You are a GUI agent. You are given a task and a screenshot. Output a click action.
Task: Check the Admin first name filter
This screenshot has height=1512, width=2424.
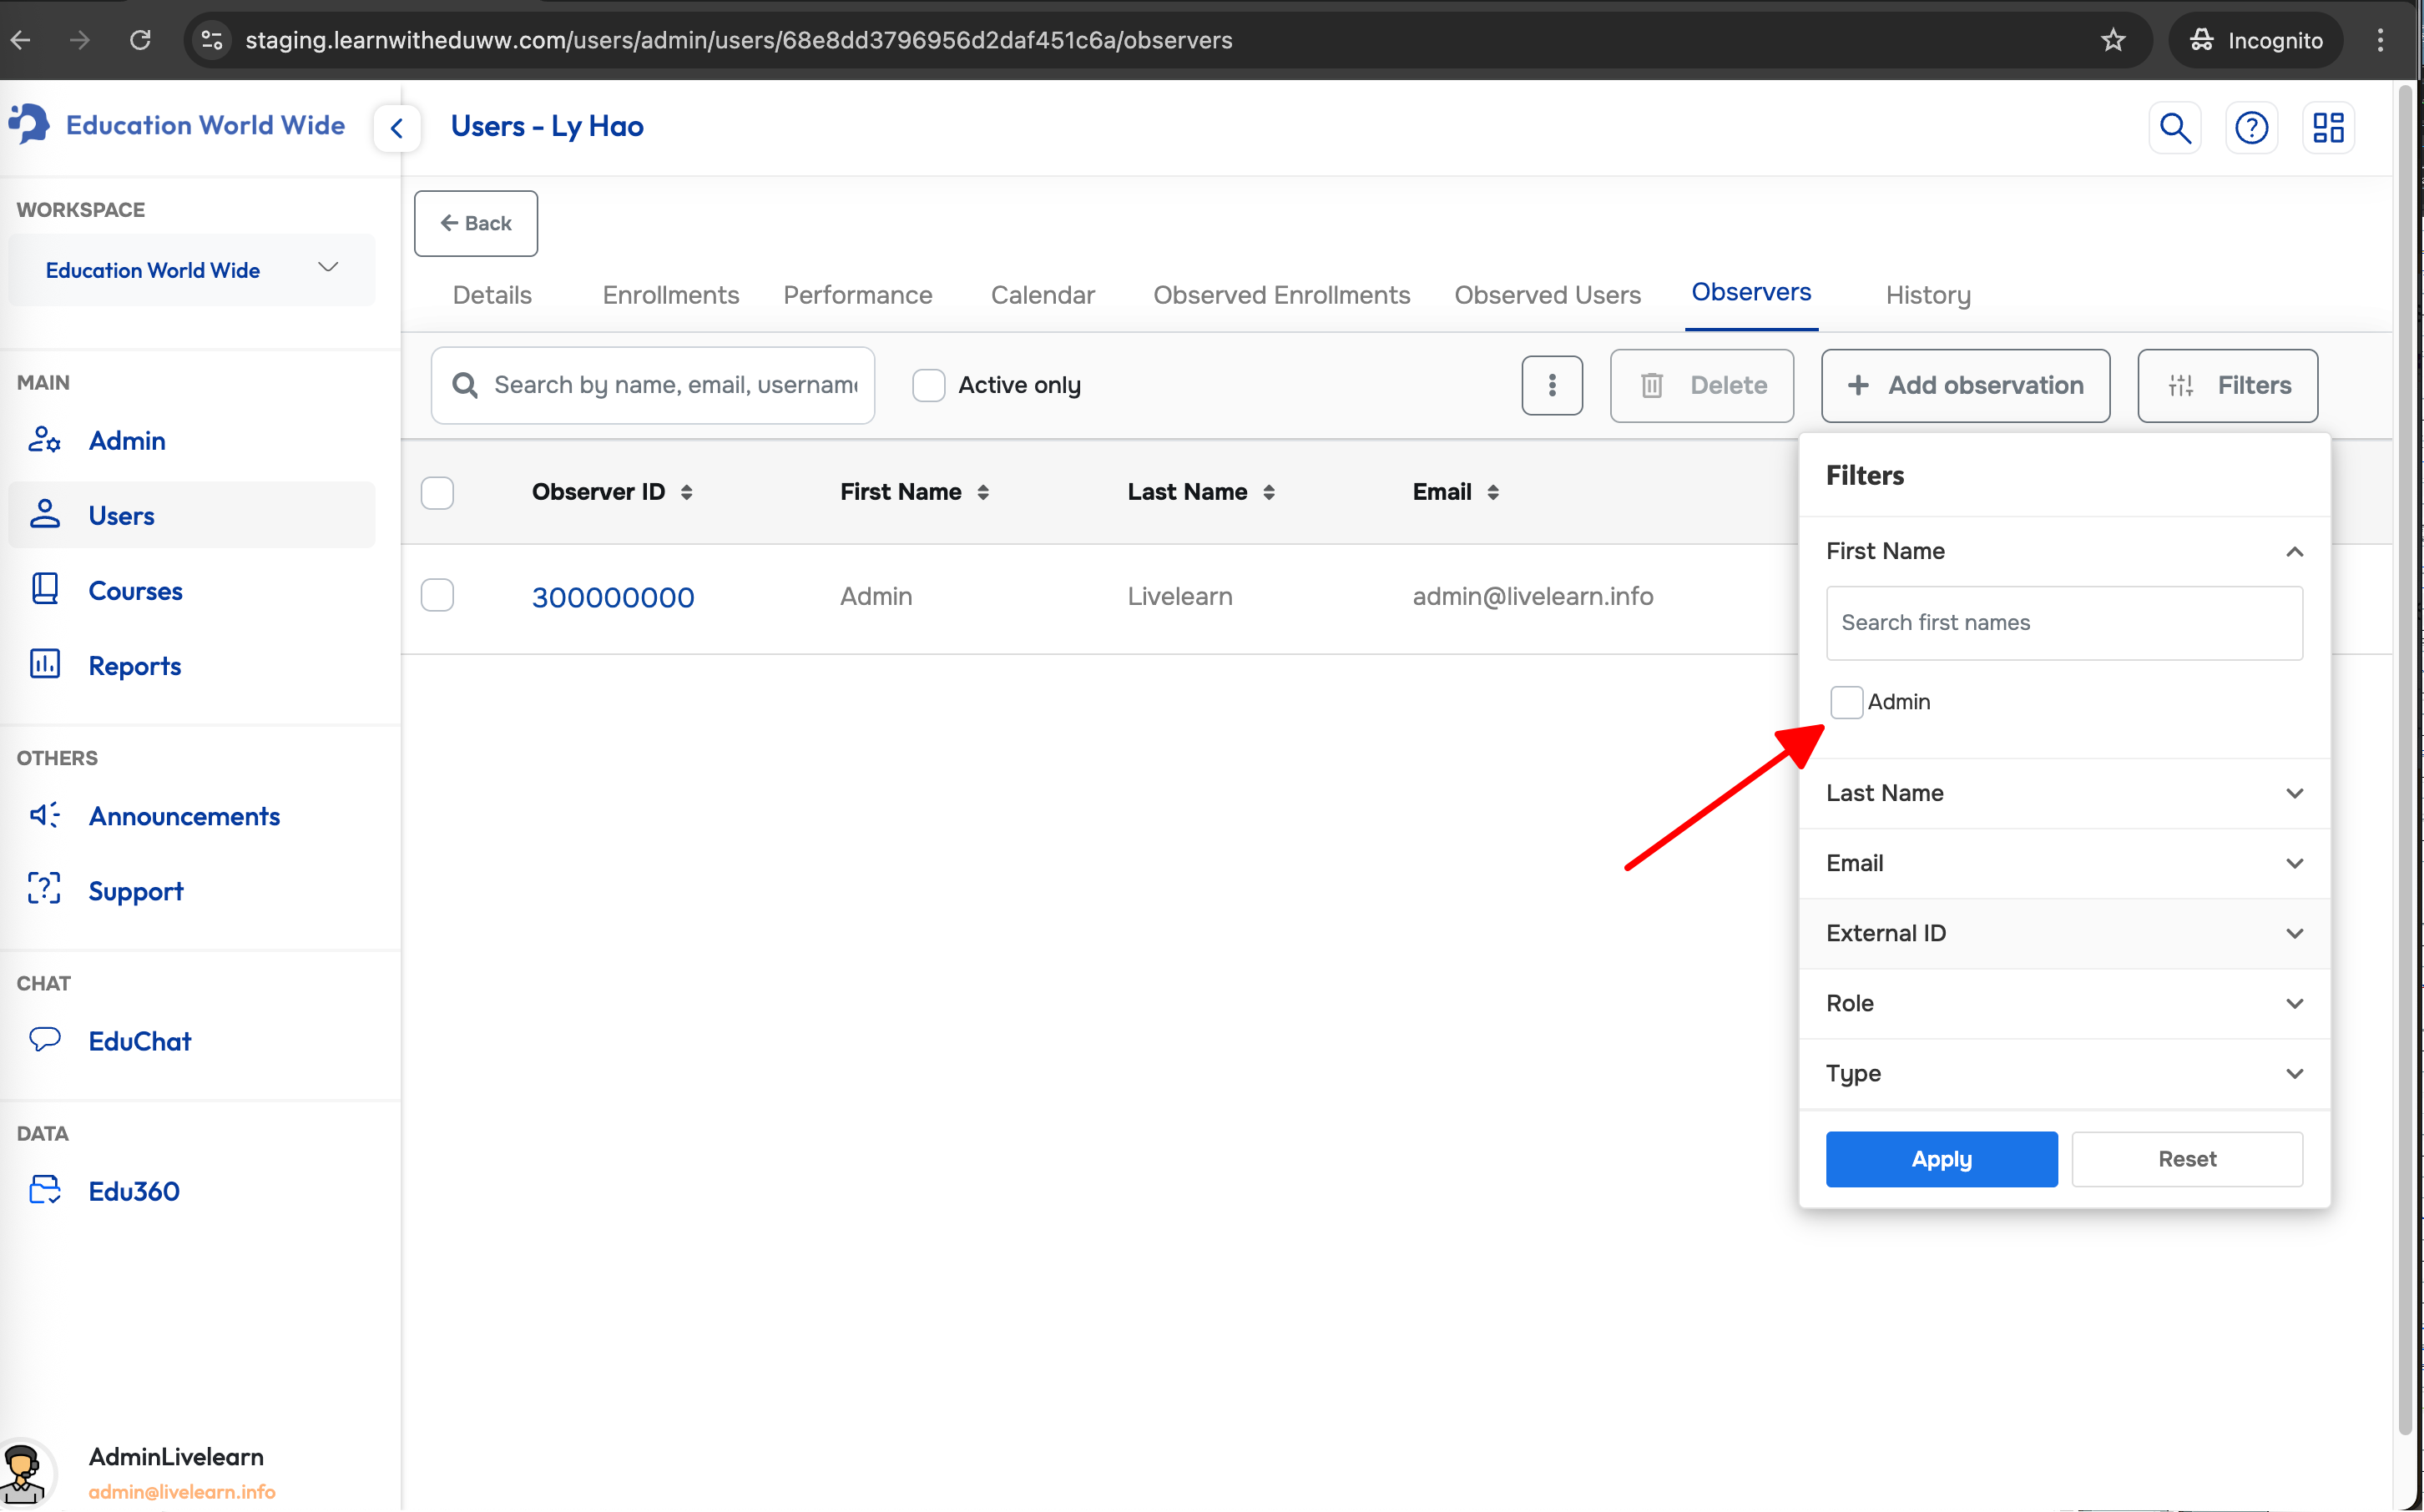[1846, 702]
